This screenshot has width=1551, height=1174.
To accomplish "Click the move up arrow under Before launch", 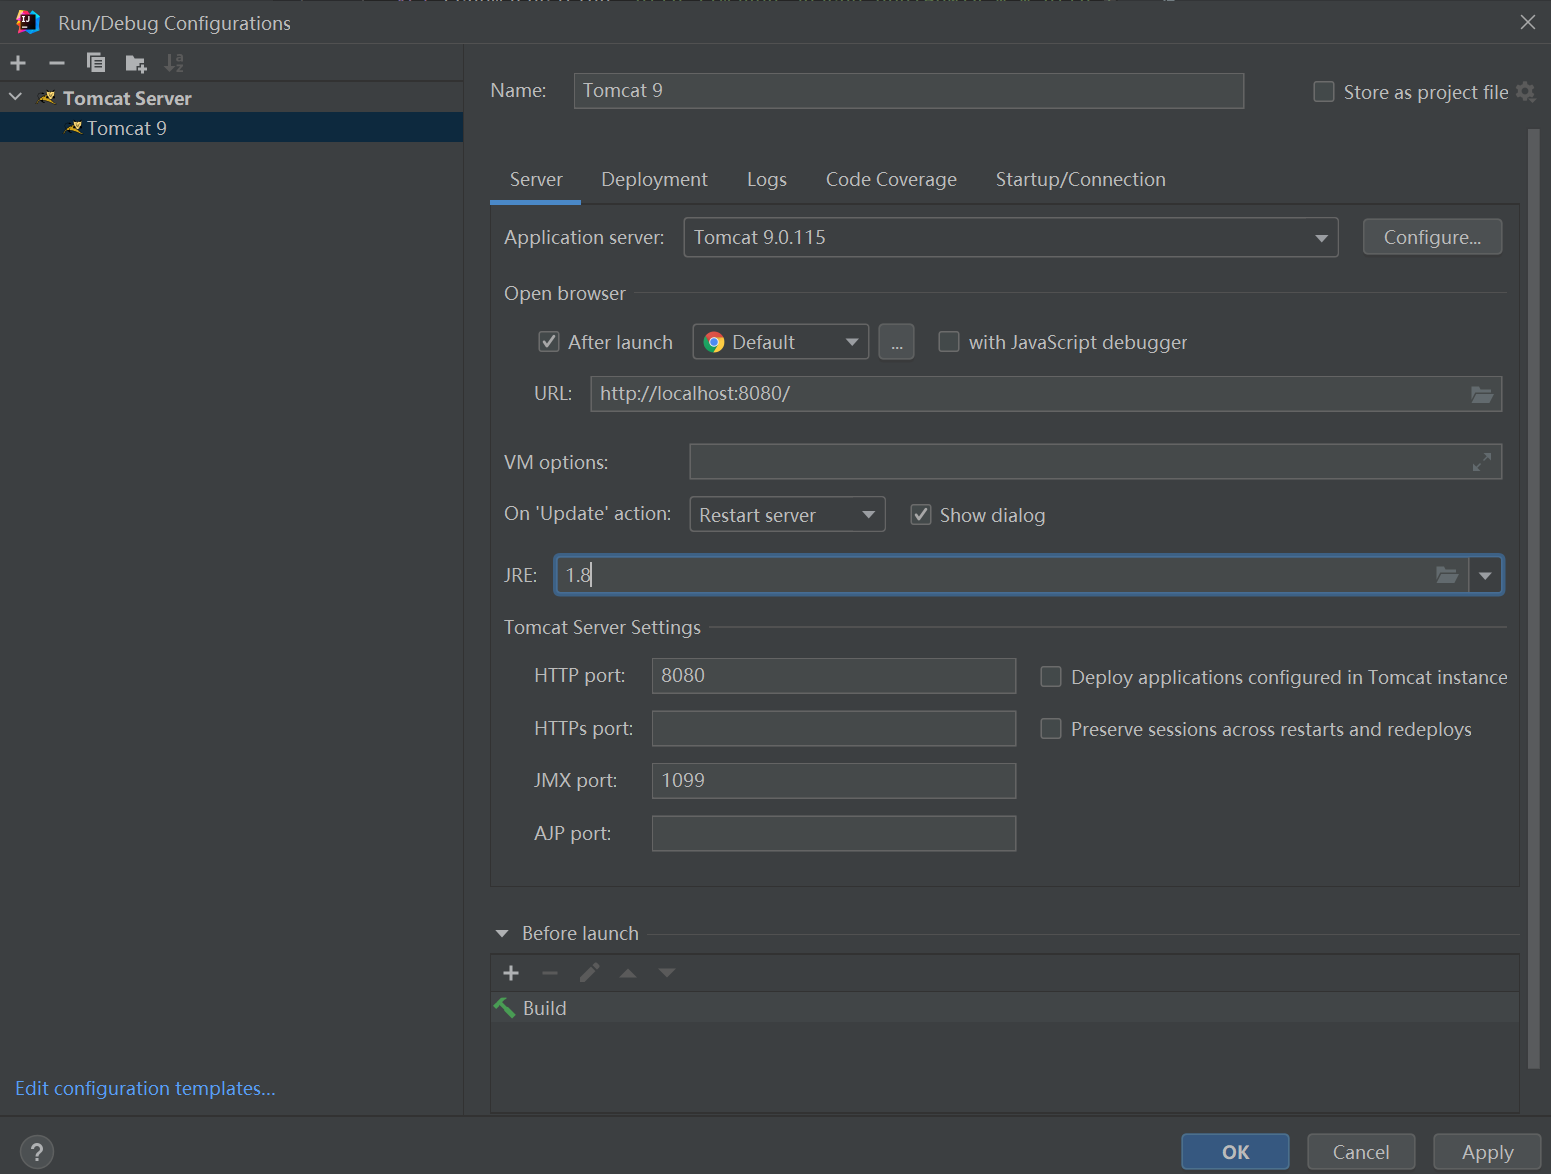I will click(628, 973).
